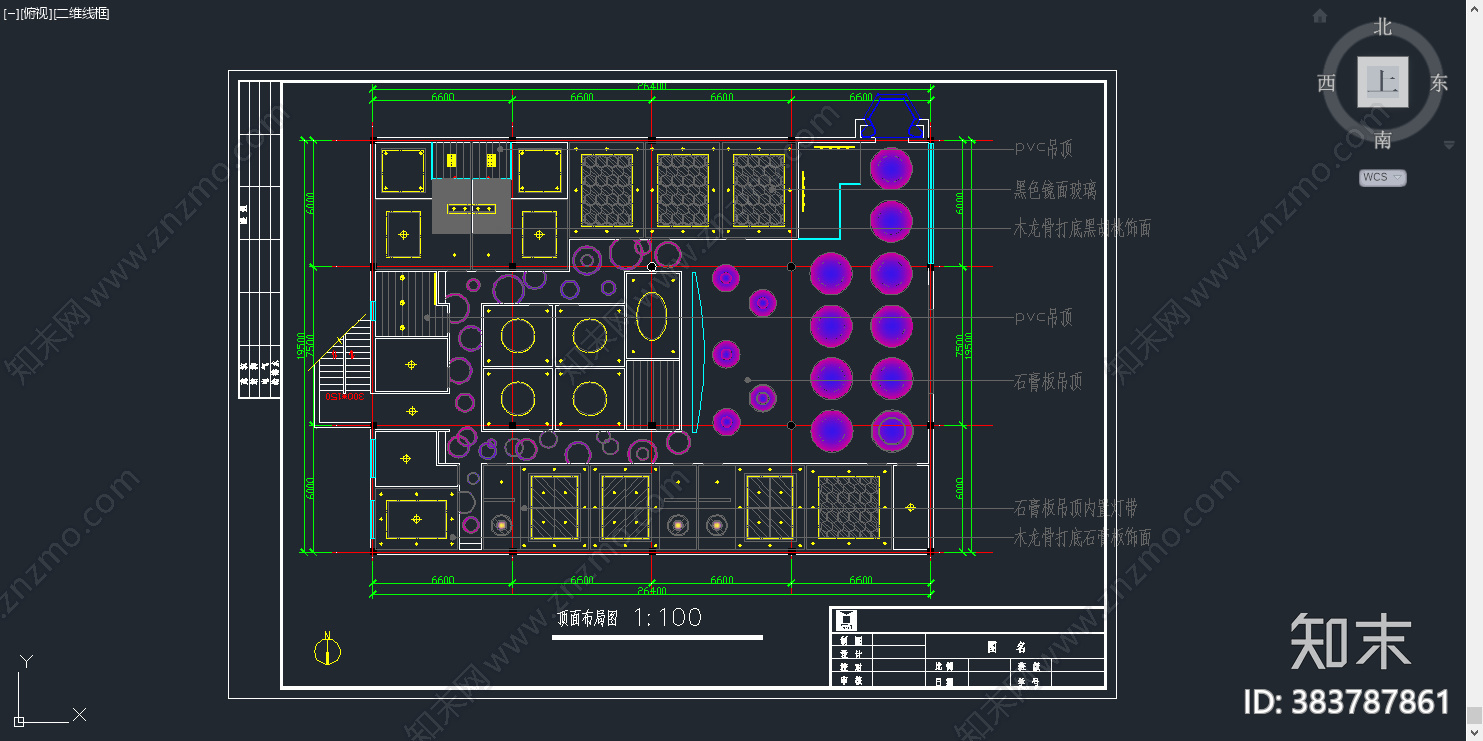Open the ViewCube options triangle menu

pos(1449,145)
